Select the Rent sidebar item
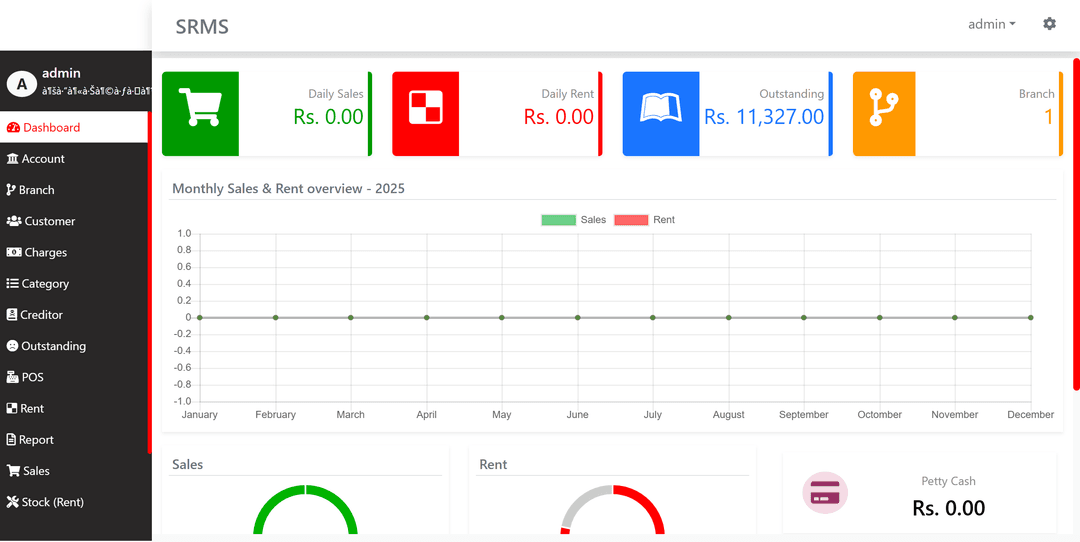 tap(74, 408)
